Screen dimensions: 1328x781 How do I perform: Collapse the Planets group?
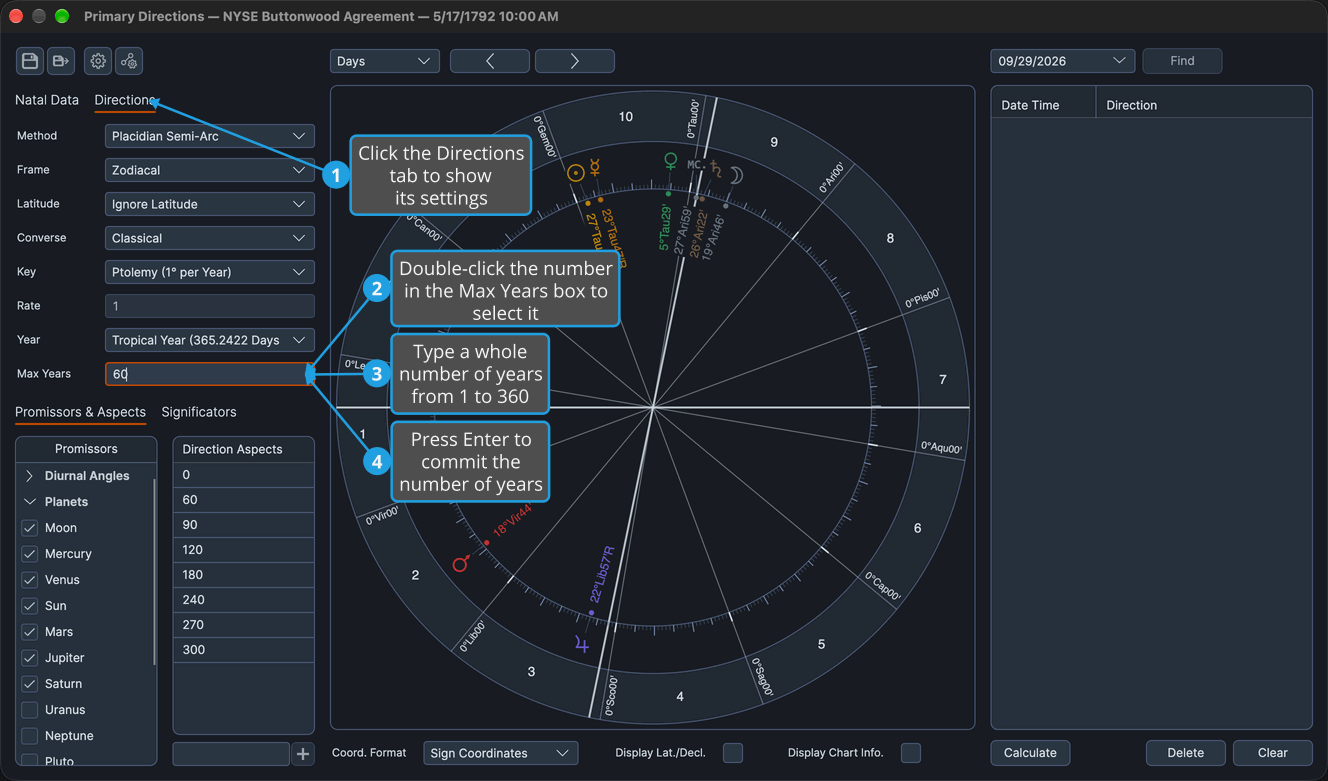pos(30,502)
